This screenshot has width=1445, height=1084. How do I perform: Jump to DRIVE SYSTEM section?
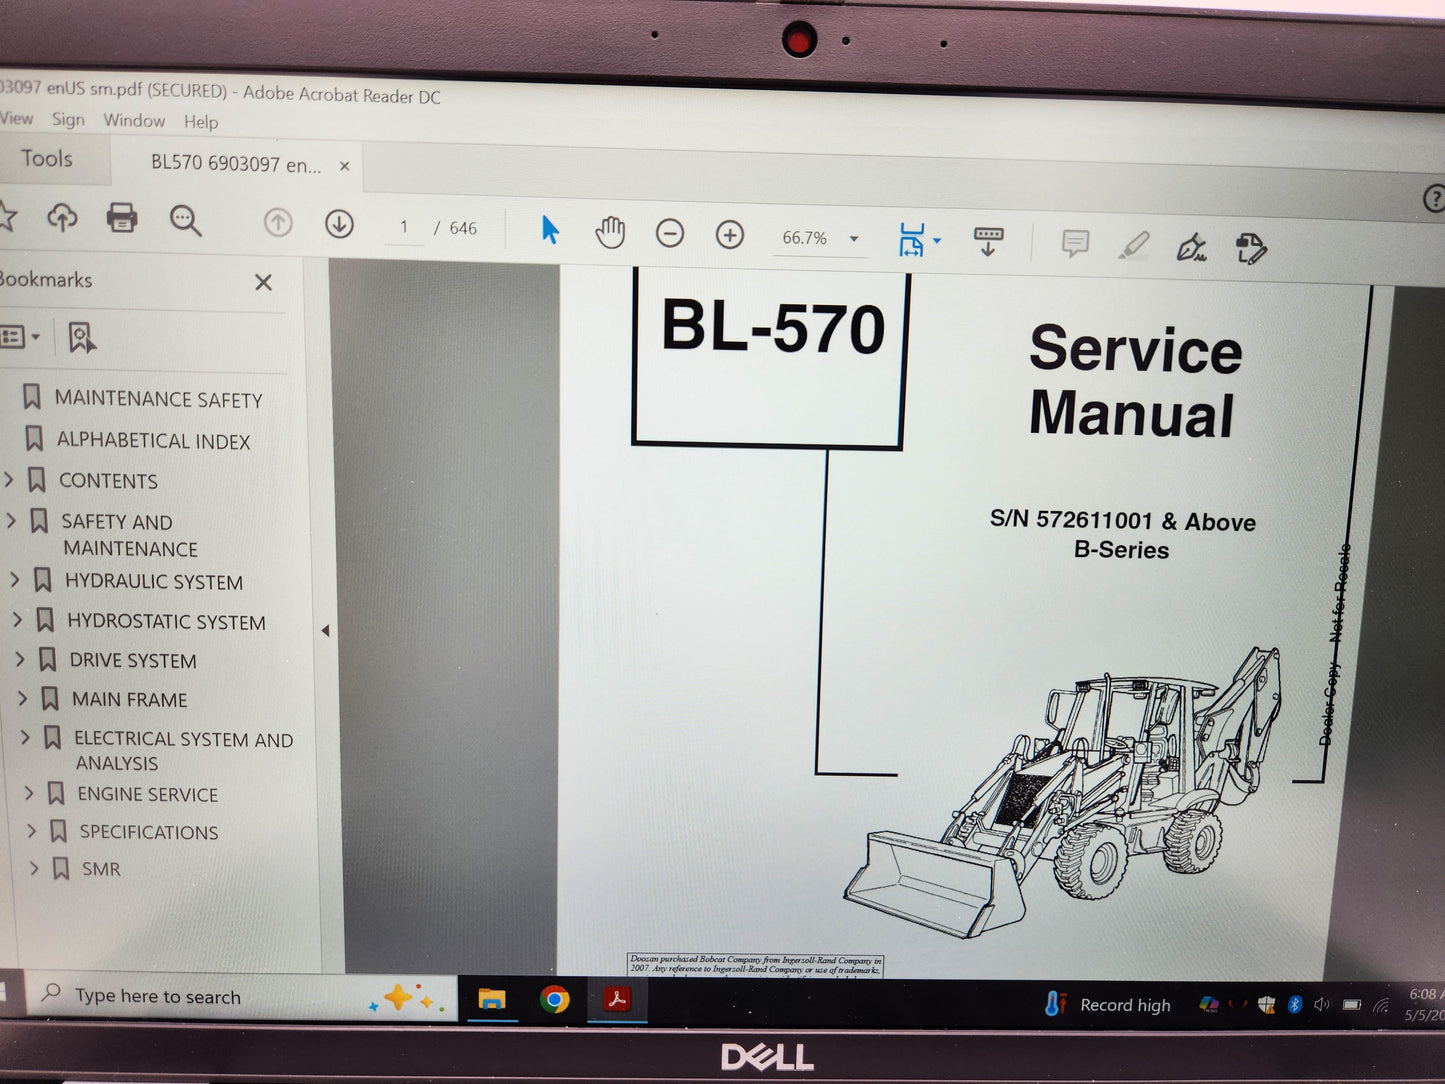click(133, 661)
